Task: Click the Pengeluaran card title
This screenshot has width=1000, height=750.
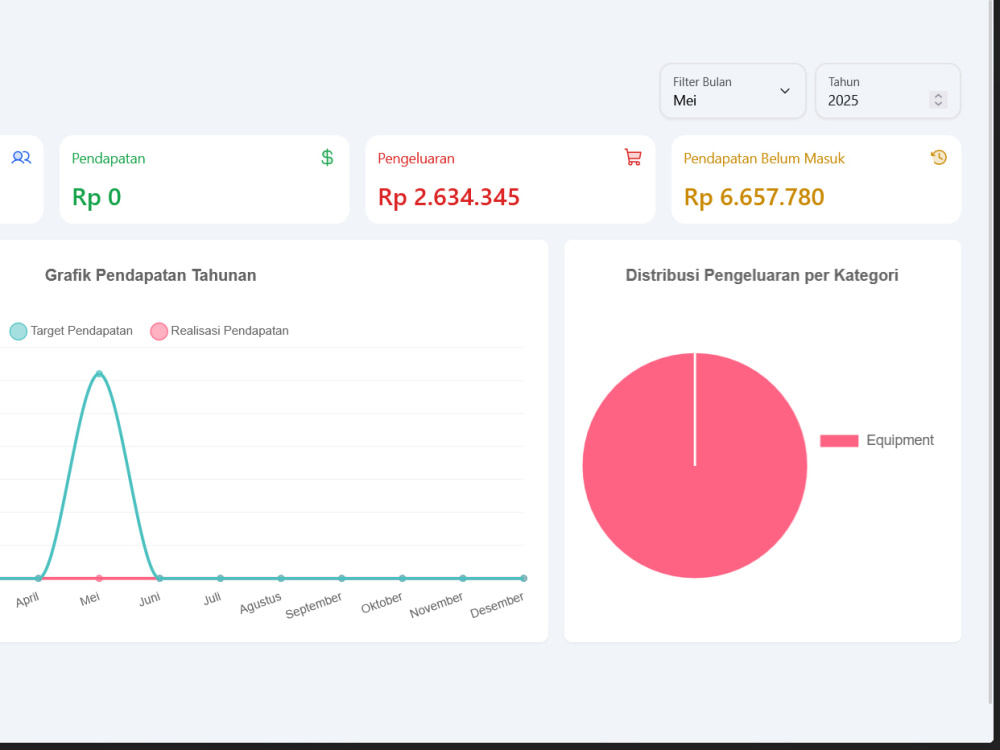Action: tap(416, 158)
